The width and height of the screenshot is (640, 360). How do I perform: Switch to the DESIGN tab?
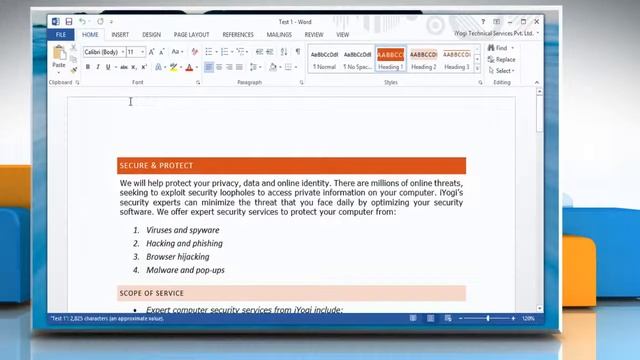click(x=151, y=35)
